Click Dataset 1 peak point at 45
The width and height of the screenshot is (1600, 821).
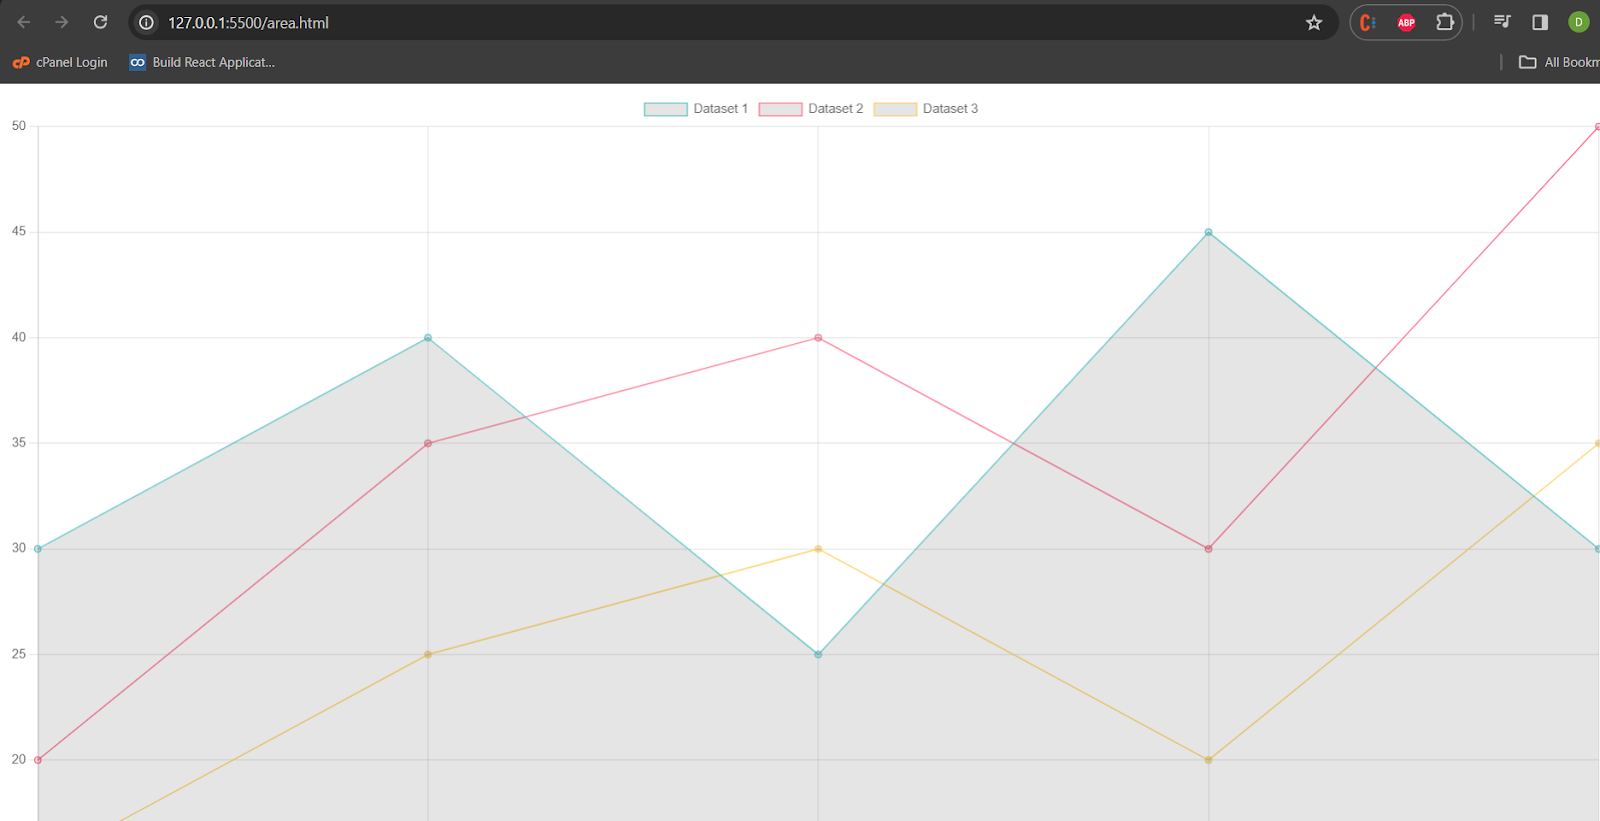pyautogui.click(x=1208, y=232)
